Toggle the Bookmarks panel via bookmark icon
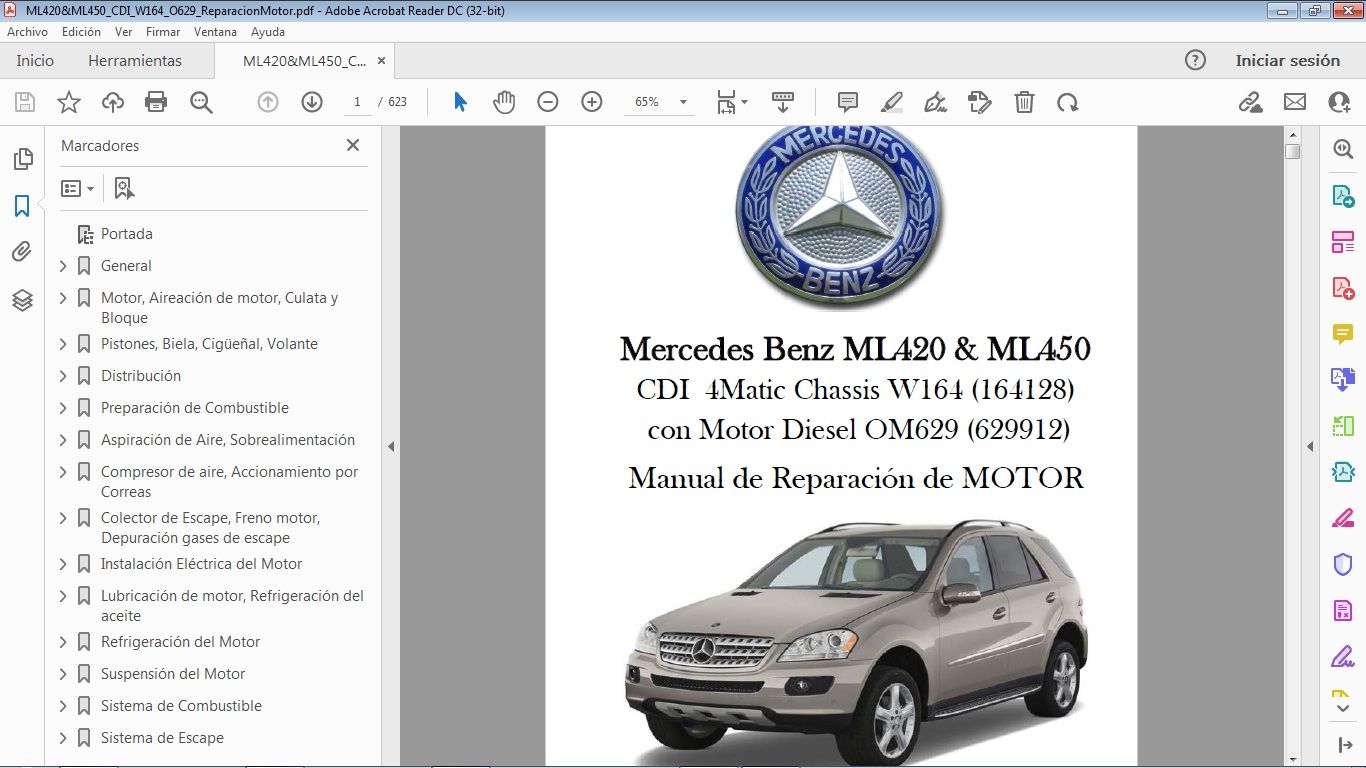This screenshot has width=1366, height=768. 22,206
